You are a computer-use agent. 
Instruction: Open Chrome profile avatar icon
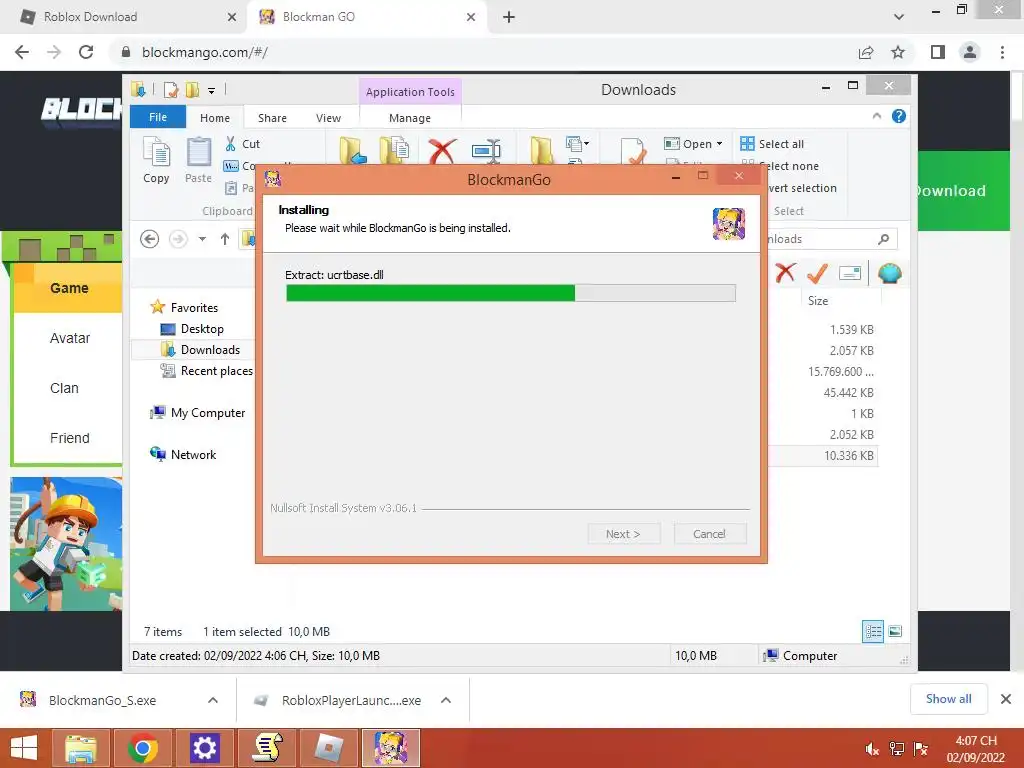970,52
